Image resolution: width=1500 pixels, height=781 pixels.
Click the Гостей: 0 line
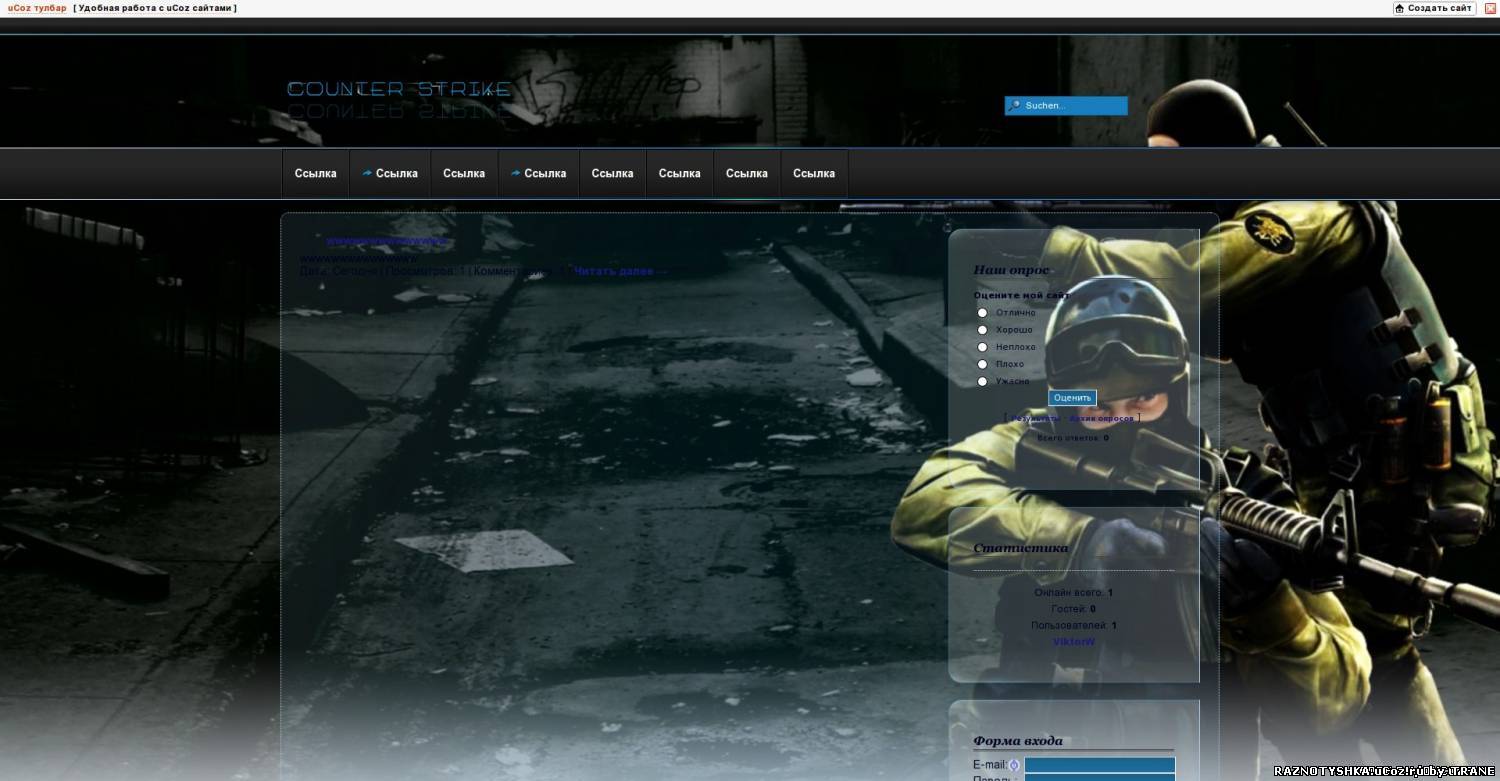pos(1074,609)
